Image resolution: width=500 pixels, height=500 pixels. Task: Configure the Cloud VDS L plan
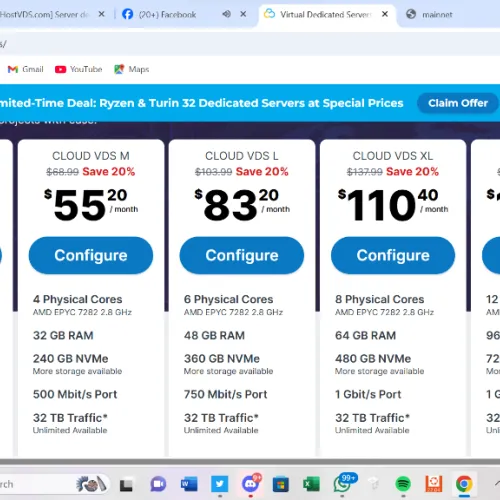(x=242, y=255)
